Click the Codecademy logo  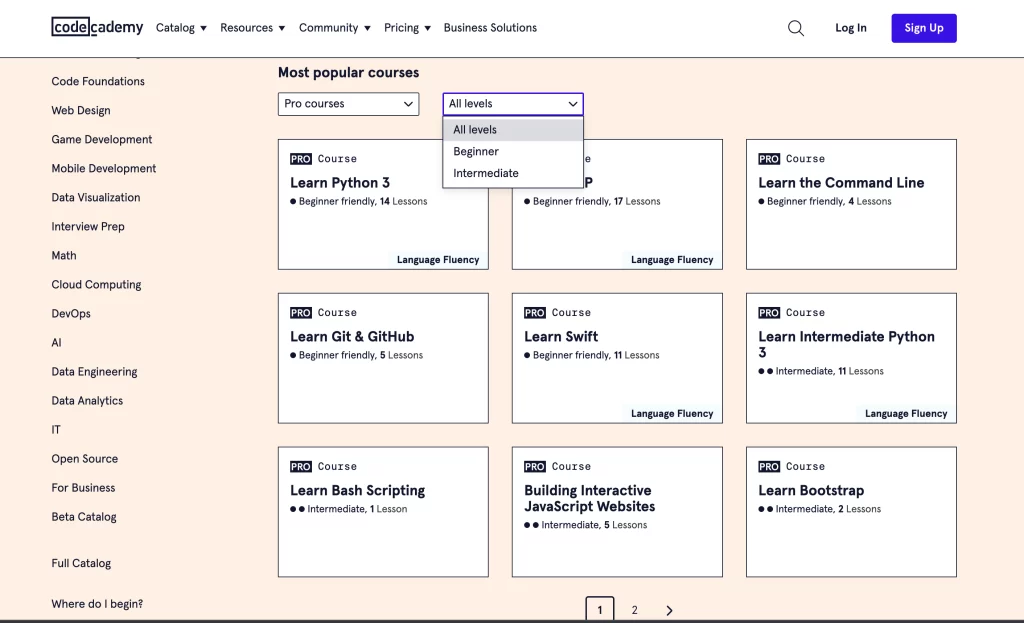(x=97, y=27)
